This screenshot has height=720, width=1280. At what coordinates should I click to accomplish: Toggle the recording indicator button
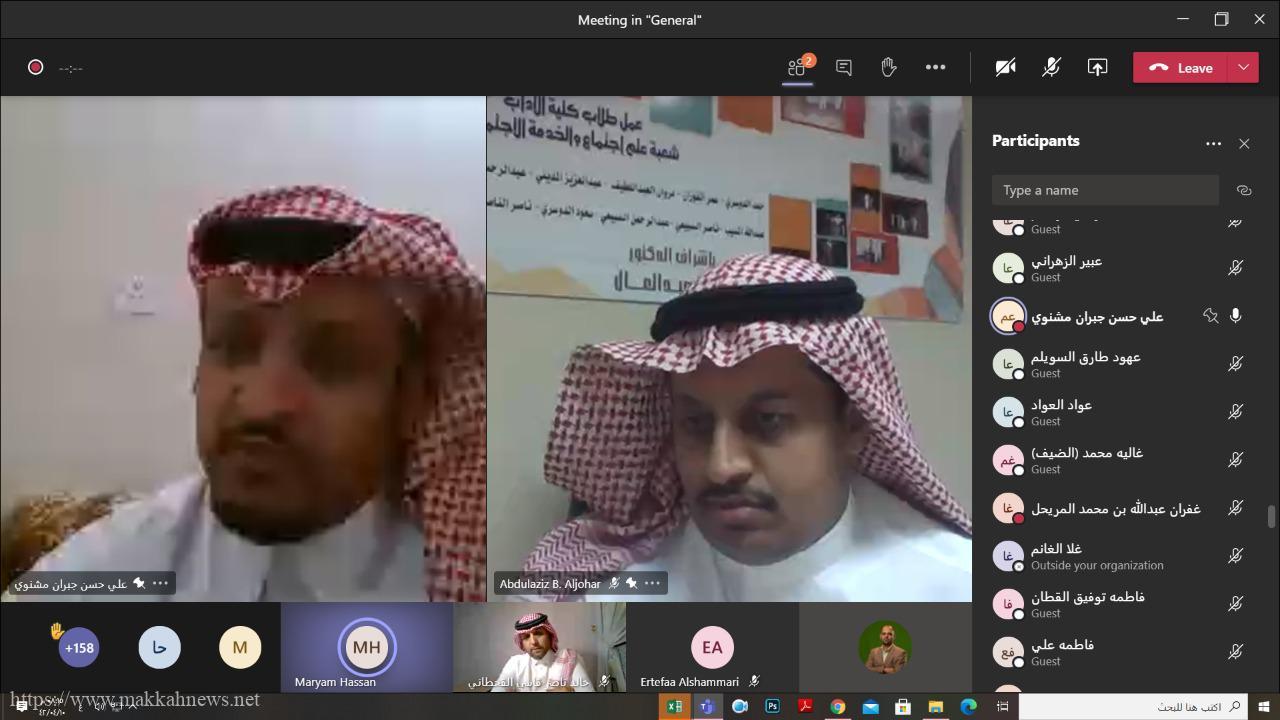pos(36,67)
